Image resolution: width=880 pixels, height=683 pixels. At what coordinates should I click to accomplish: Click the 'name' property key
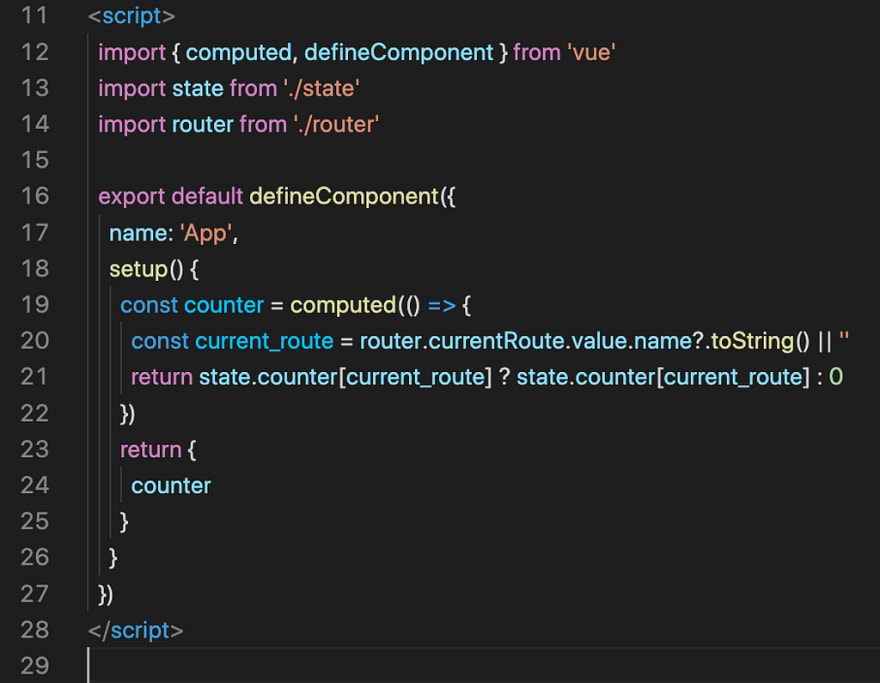[x=138, y=232]
